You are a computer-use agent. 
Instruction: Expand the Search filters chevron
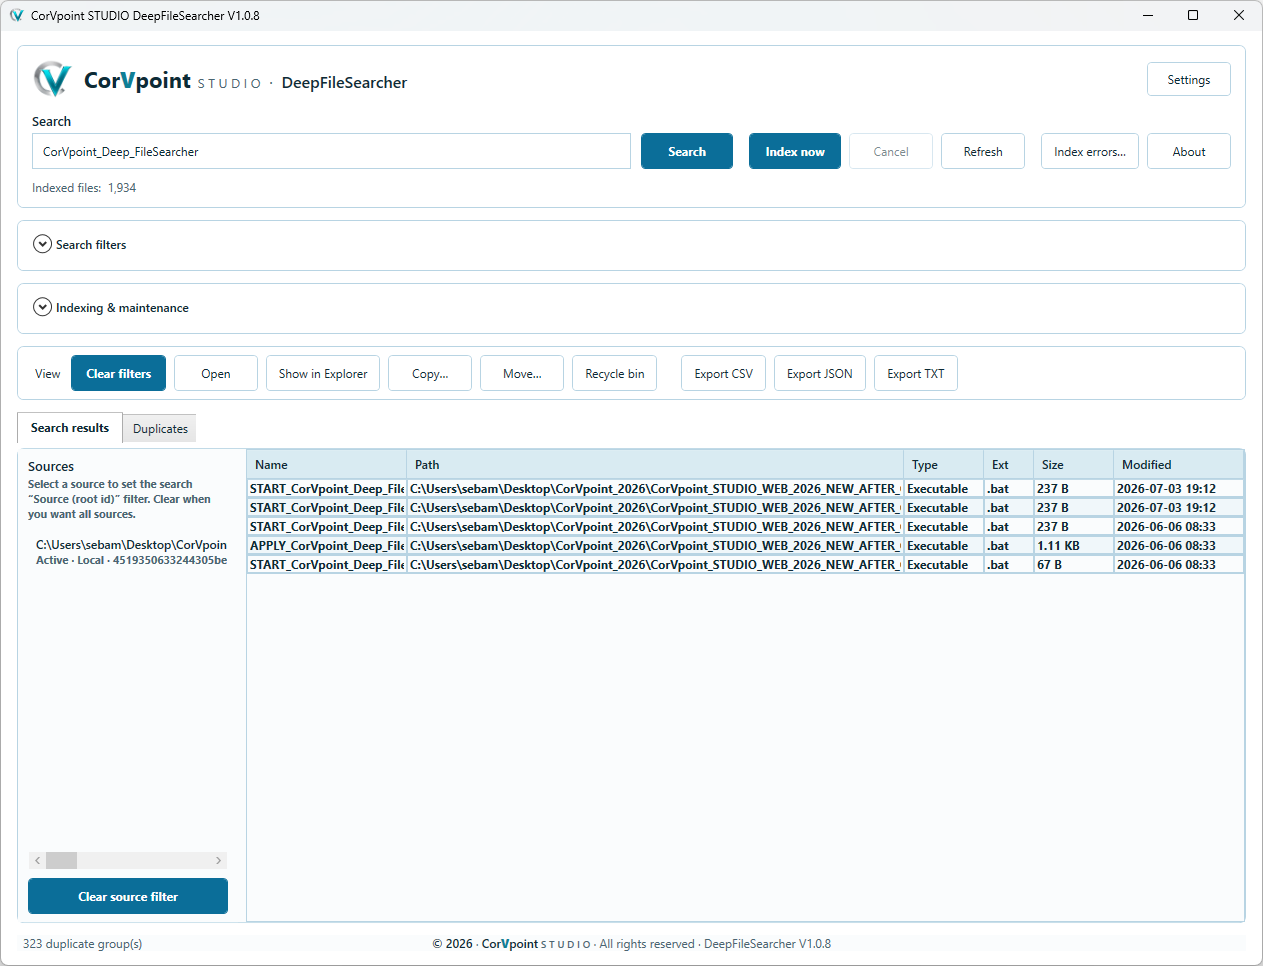point(42,244)
